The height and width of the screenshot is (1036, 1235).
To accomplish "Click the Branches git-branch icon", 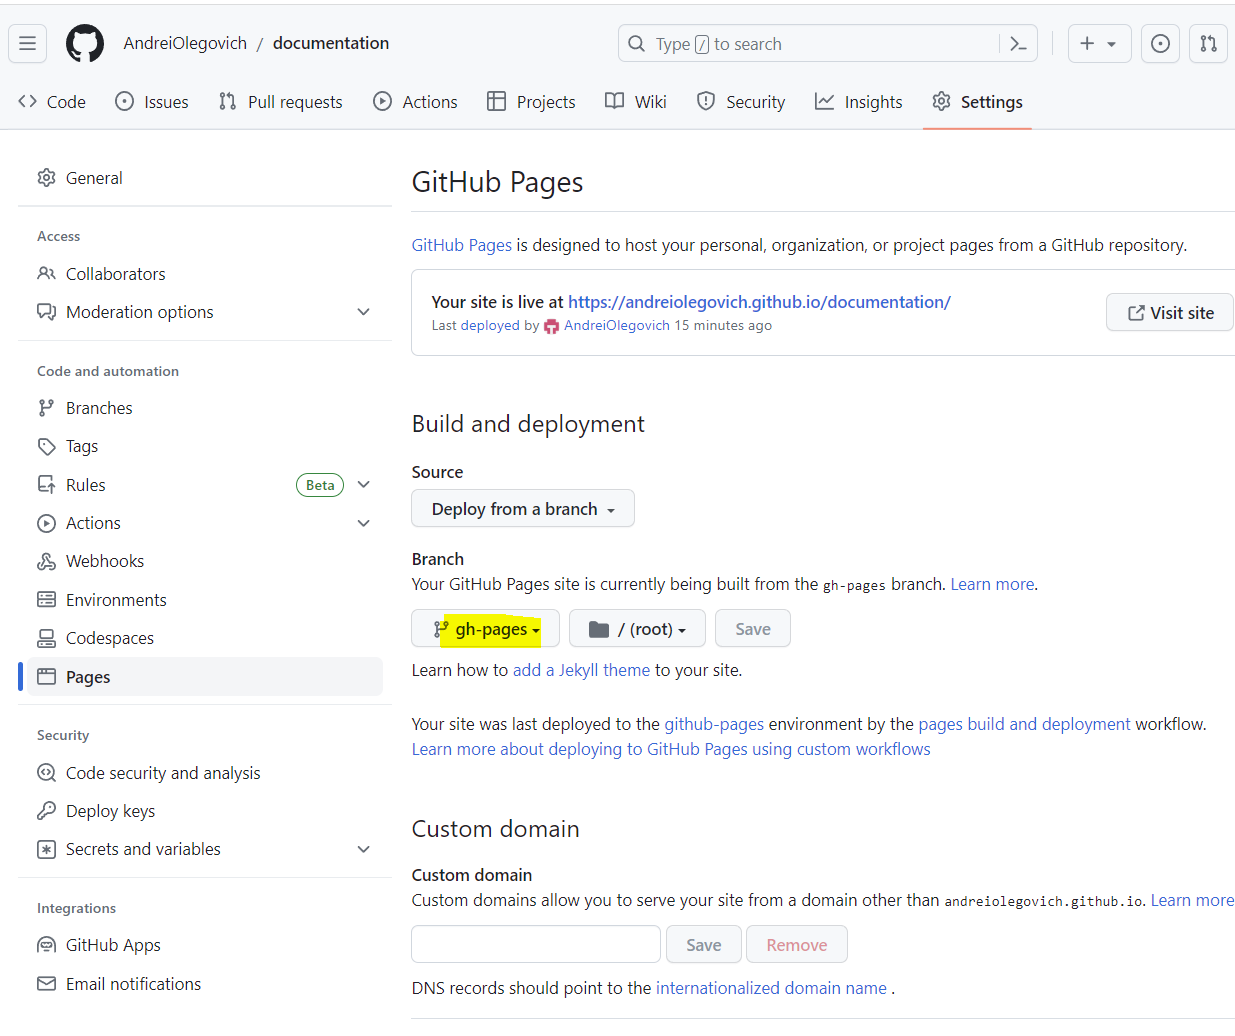I will tap(46, 408).
